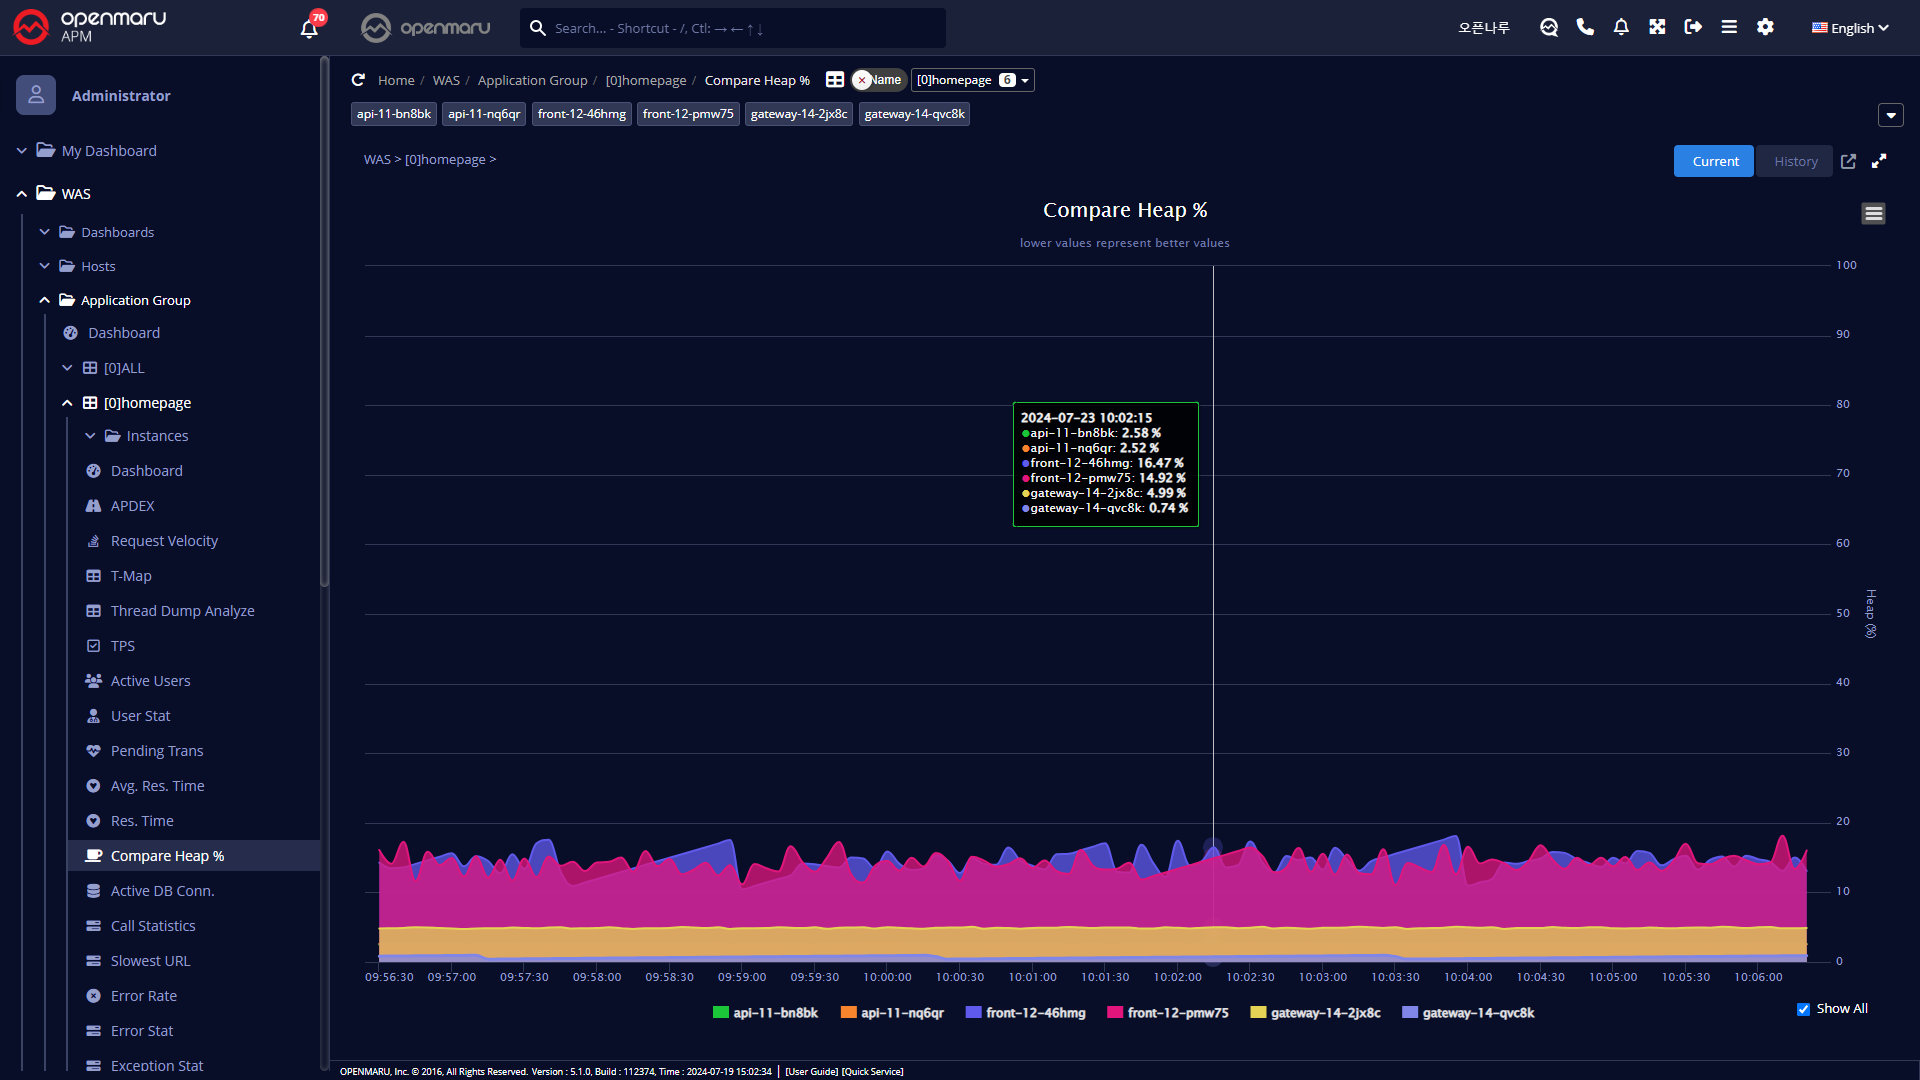Toggle the Show All checkbox
Image resolution: width=1920 pixels, height=1080 pixels.
pos(1803,1009)
